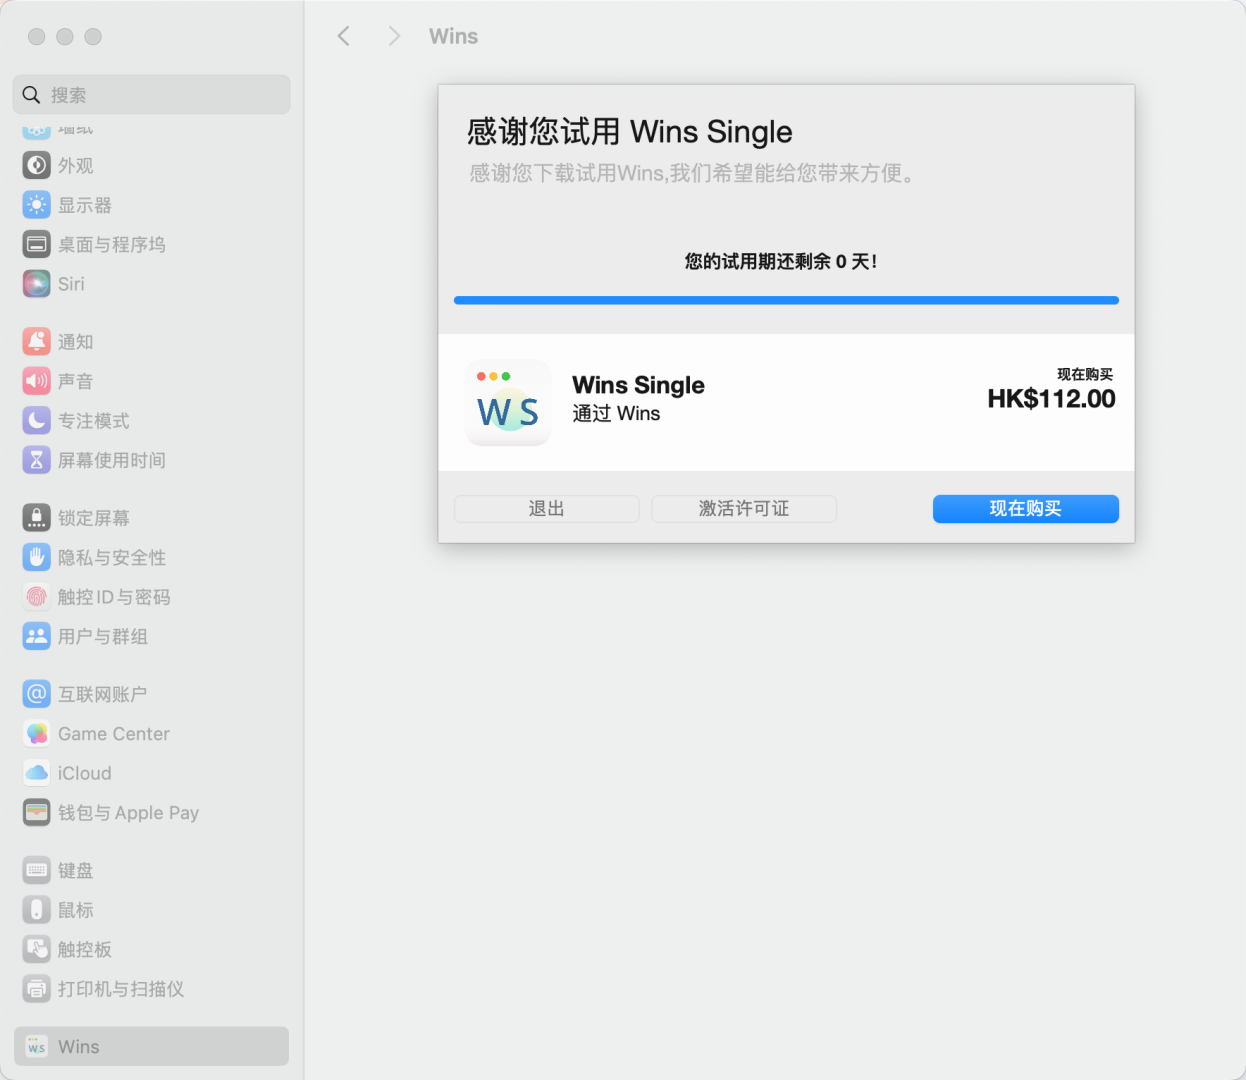
Task: Click the Wins WS icon in sidebar
Action: (37, 1047)
